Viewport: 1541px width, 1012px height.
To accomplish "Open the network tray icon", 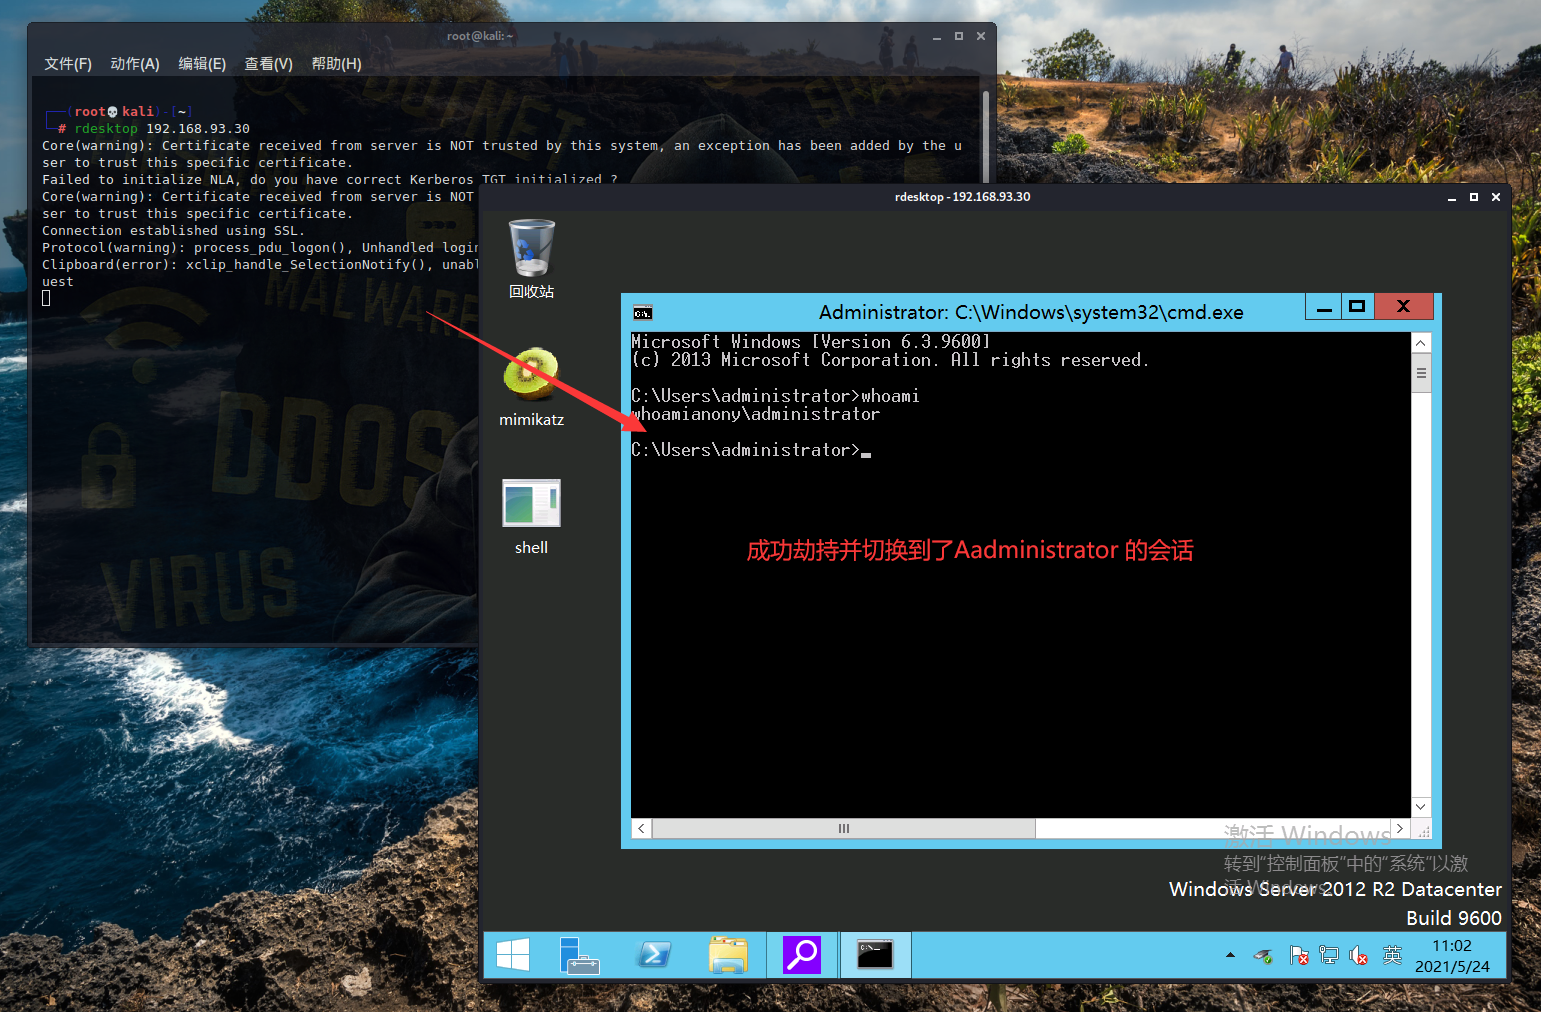I will pyautogui.click(x=1329, y=956).
